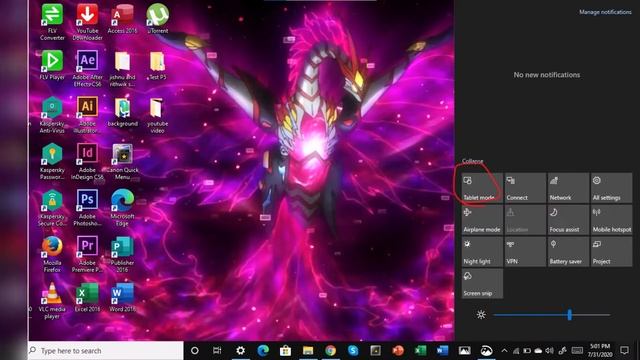Open the Project quick action tile
640x360 pixels.
[611, 251]
